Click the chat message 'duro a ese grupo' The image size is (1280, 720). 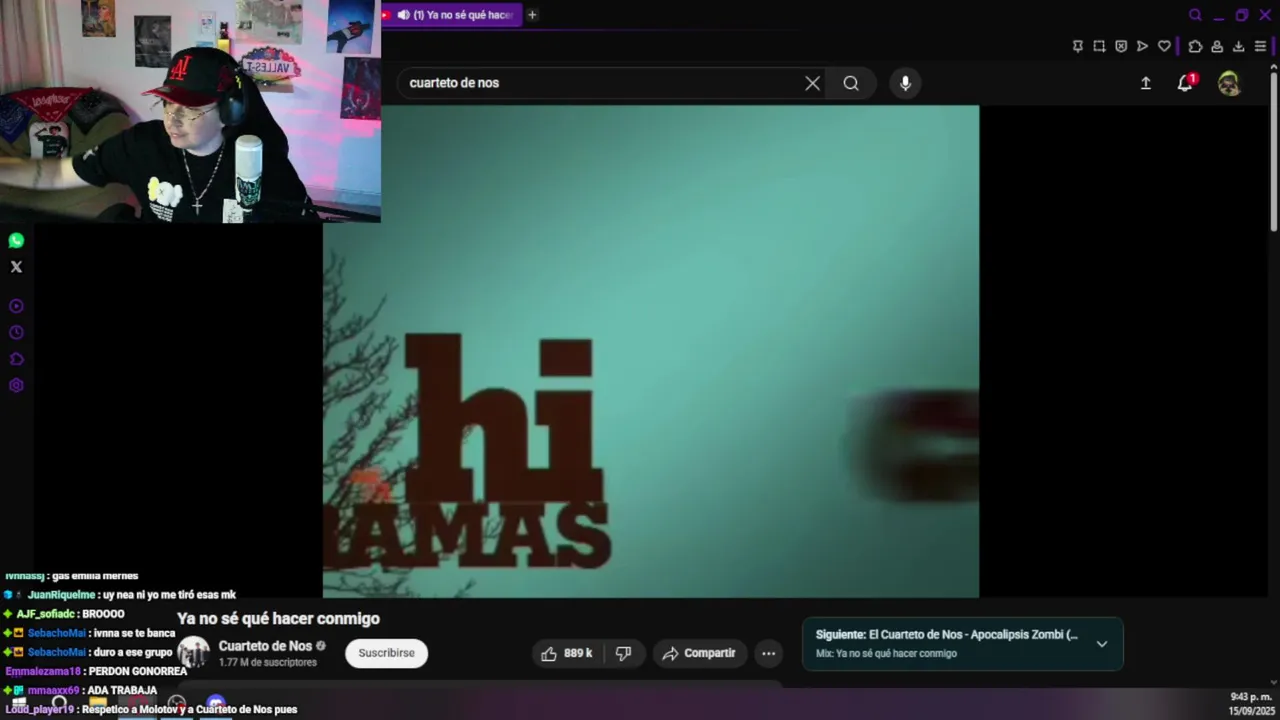133,653
